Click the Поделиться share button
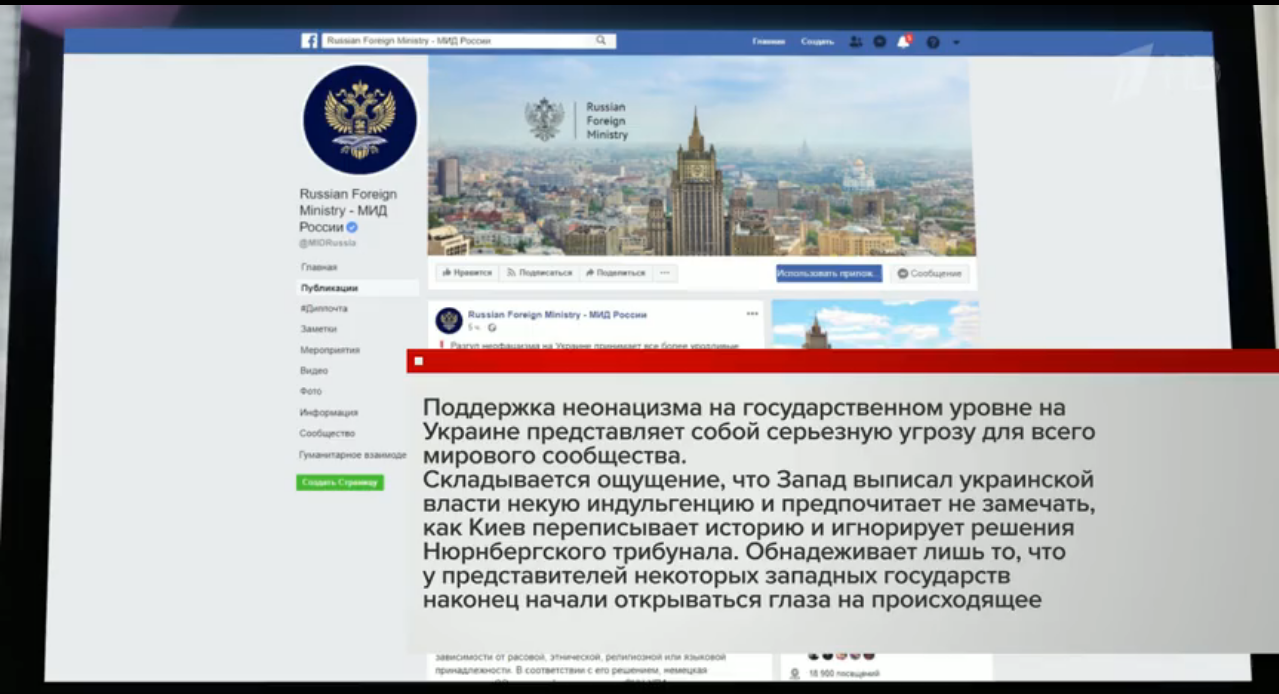1279x694 pixels. coord(616,272)
